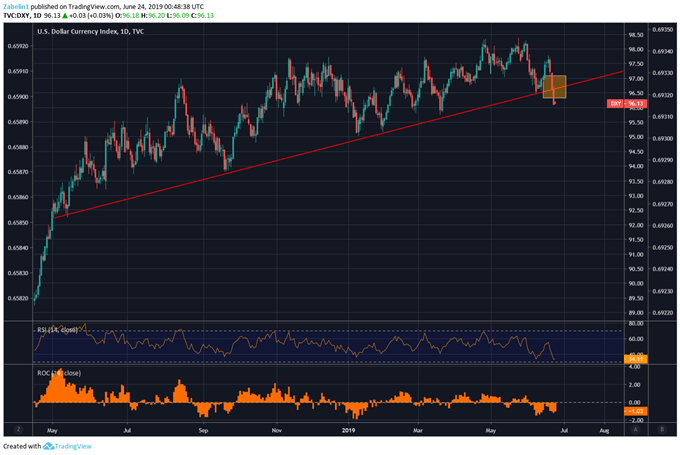The height and width of the screenshot is (455, 680).
Task: Click the 89.00 price scale label
Action: click(x=636, y=313)
